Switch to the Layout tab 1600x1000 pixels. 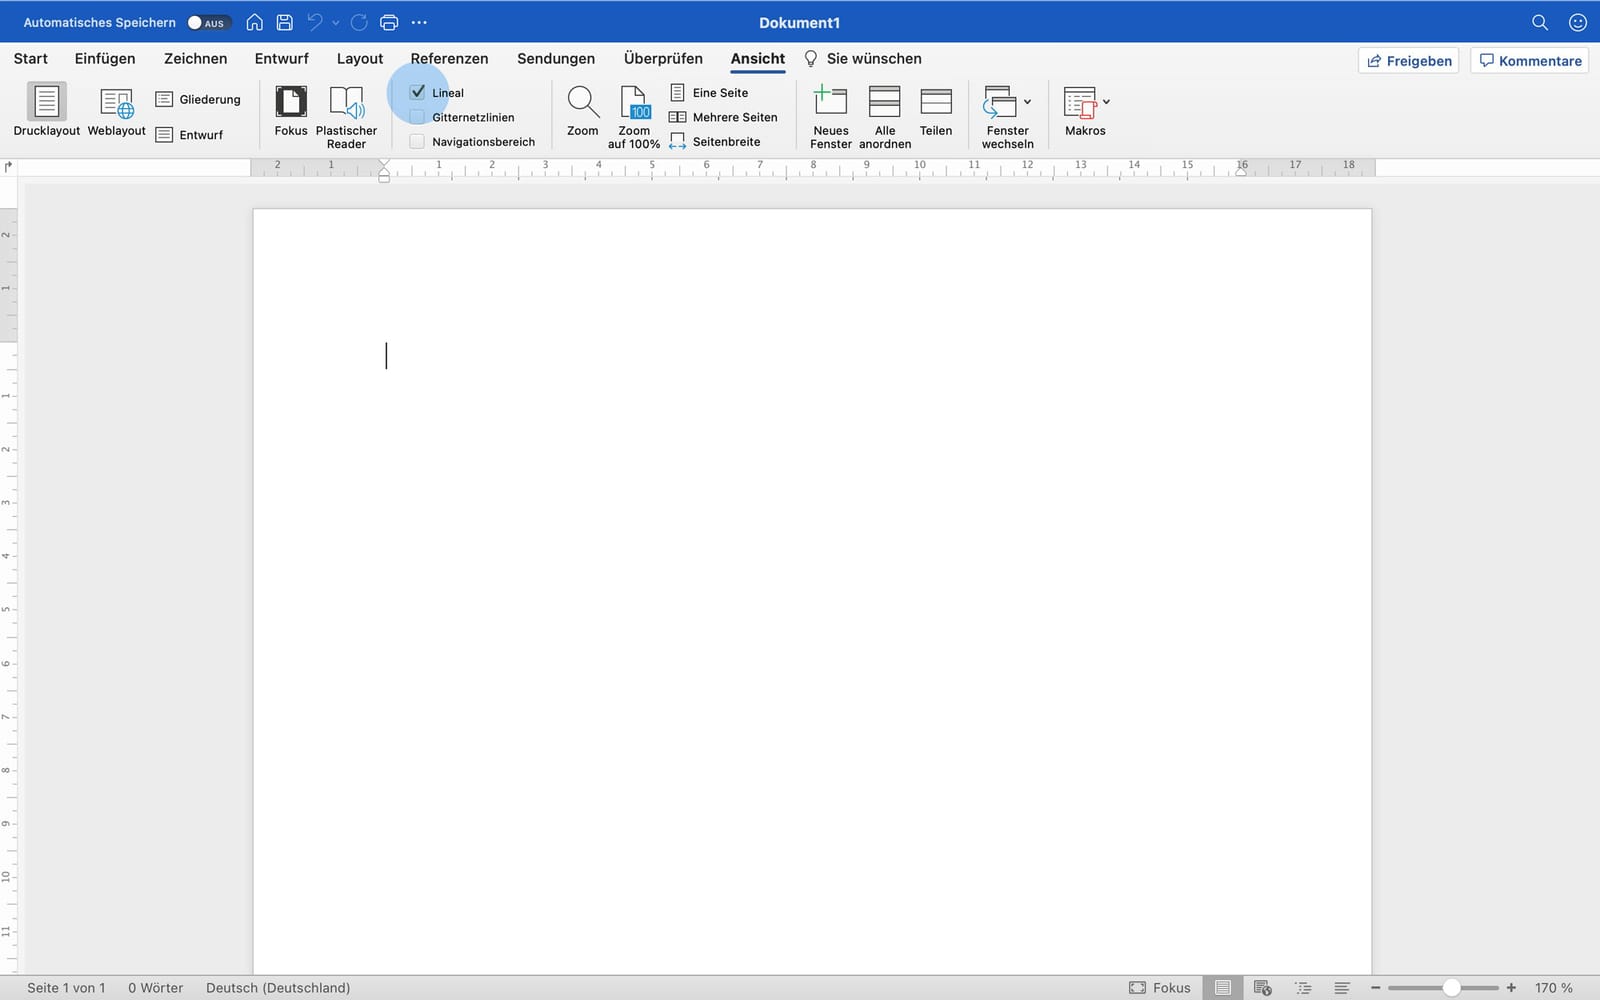pyautogui.click(x=360, y=58)
